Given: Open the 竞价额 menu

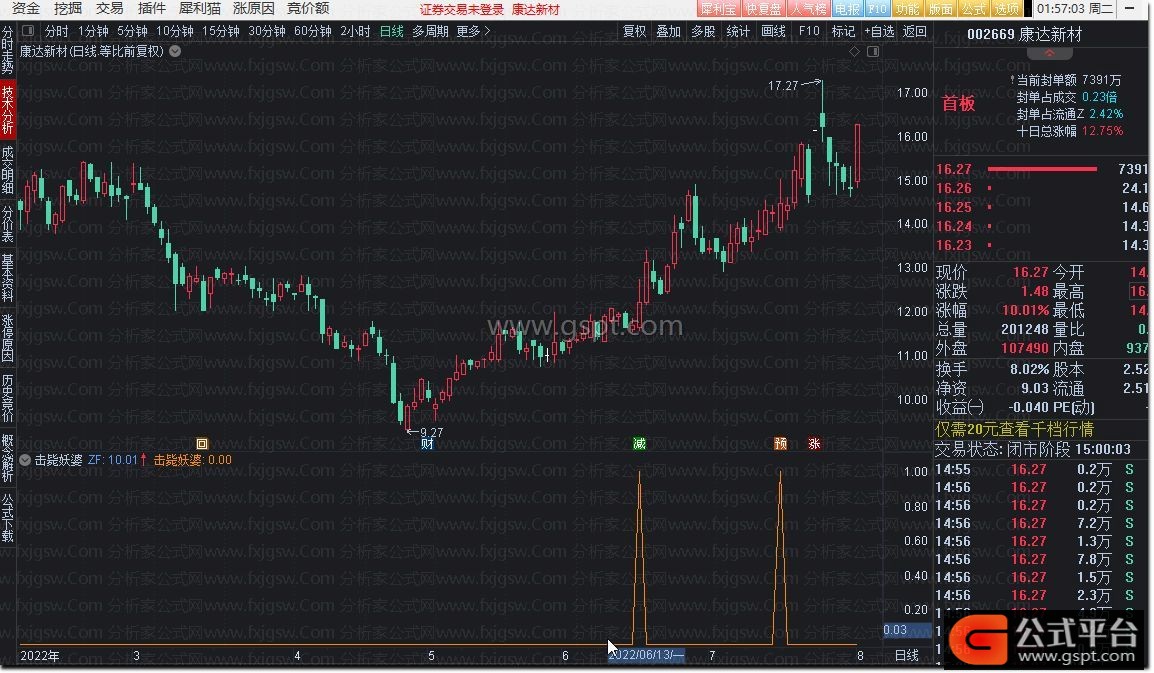Looking at the screenshot, I should tap(308, 9).
